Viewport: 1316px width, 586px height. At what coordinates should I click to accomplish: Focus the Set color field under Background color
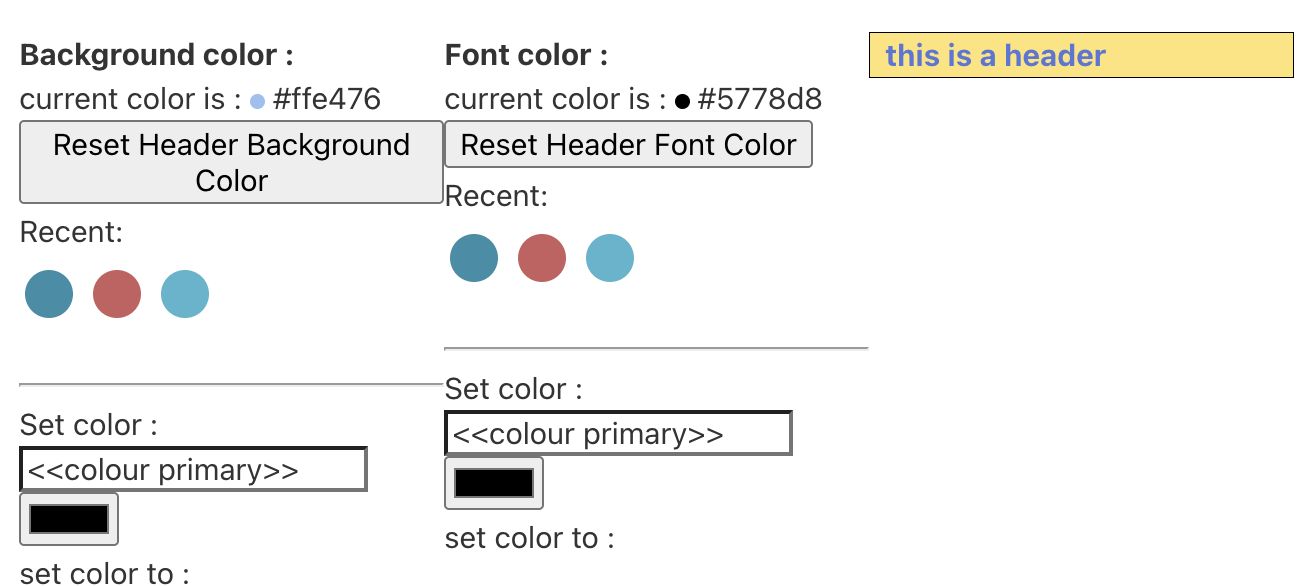193,470
